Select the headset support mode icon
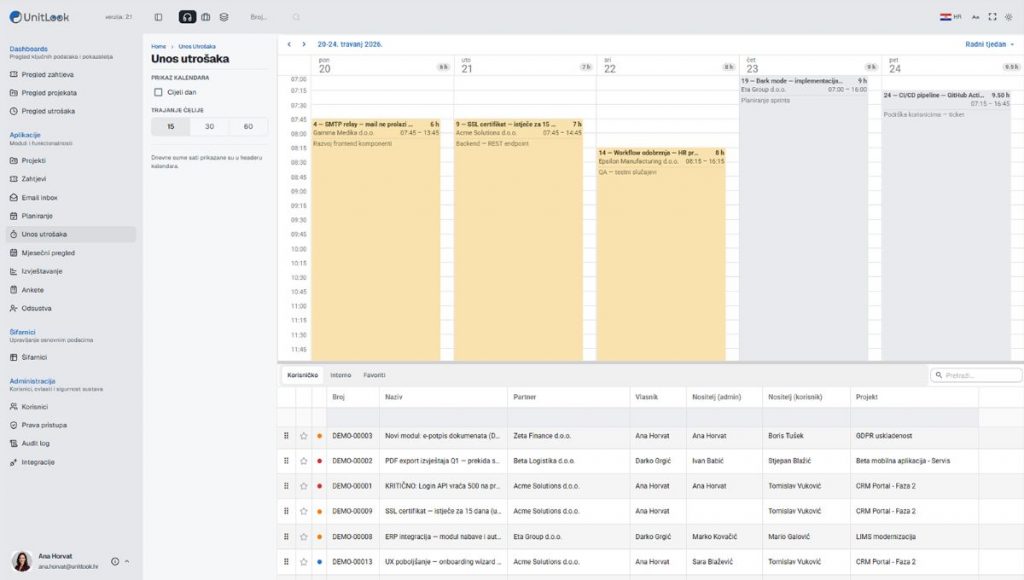Screen dimensions: 1024x580 tap(187, 17)
